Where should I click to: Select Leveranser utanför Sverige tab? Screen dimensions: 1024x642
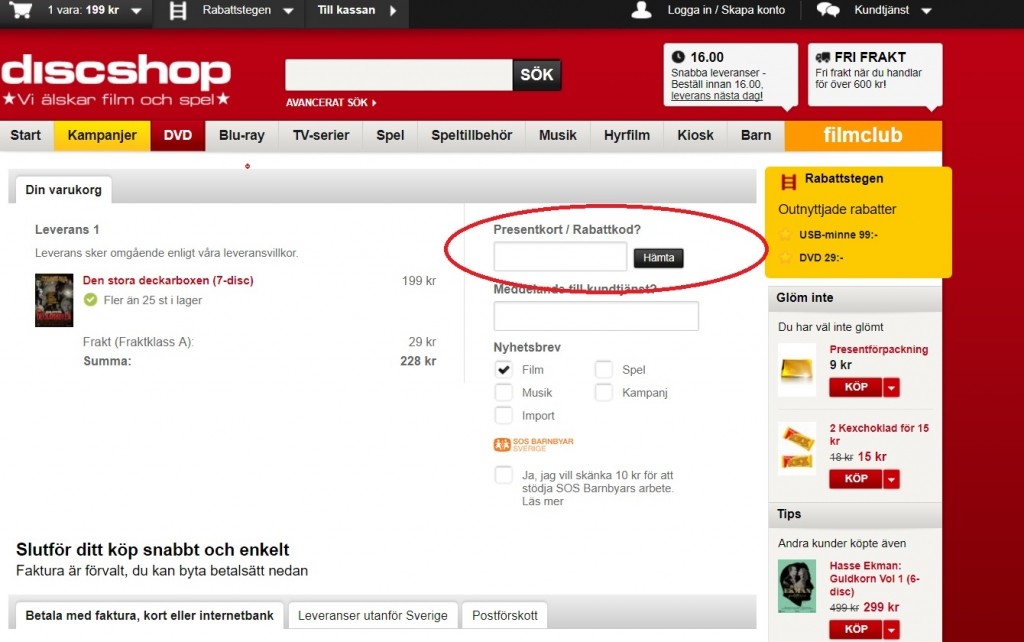373,615
